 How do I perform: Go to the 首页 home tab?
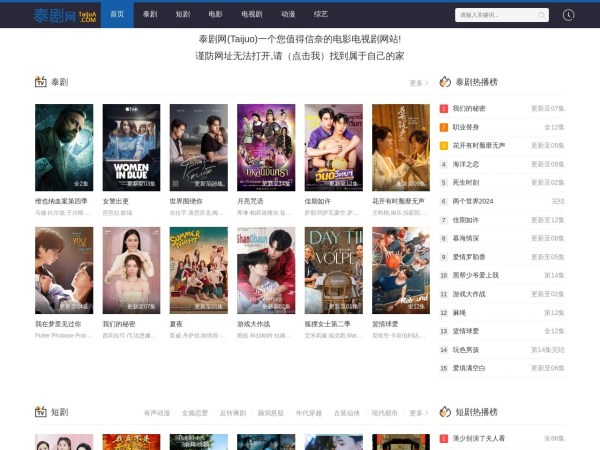tap(117, 15)
